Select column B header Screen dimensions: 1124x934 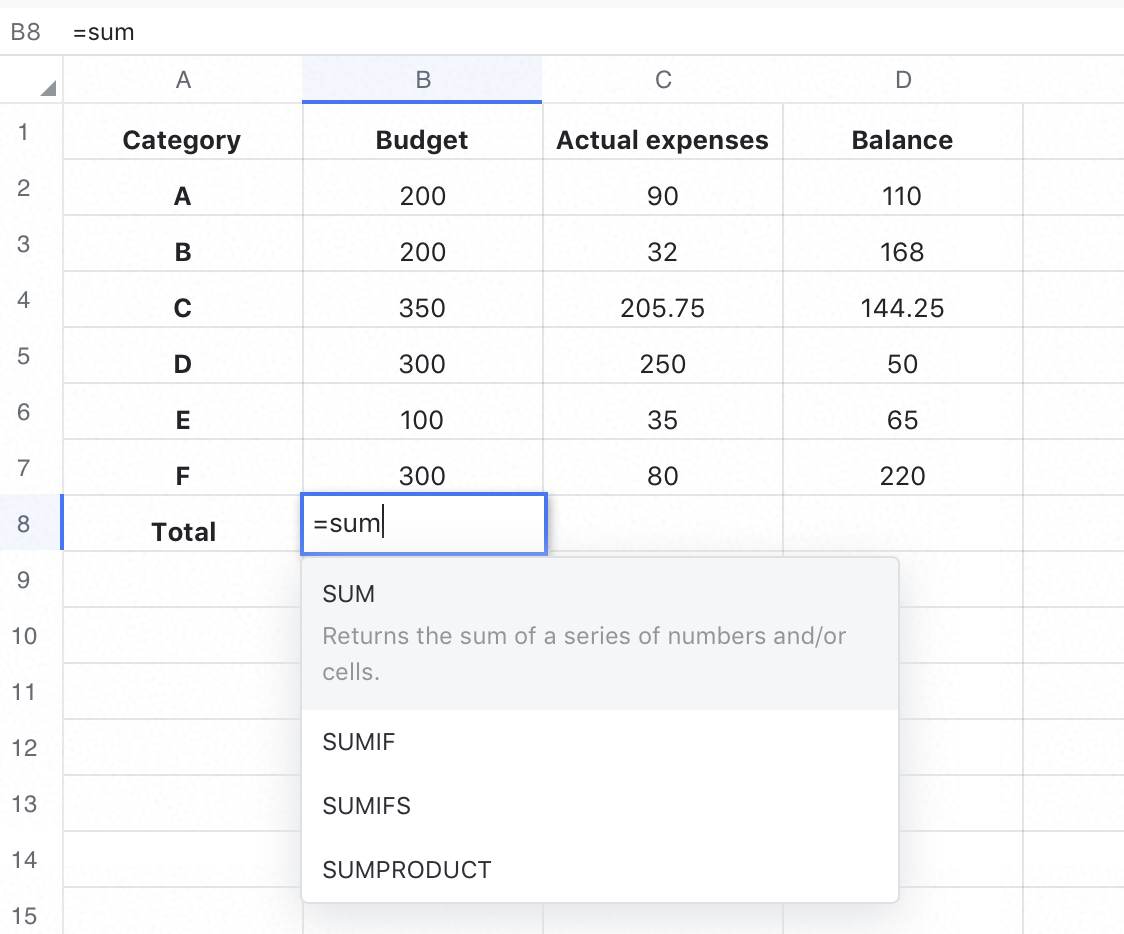pos(422,80)
